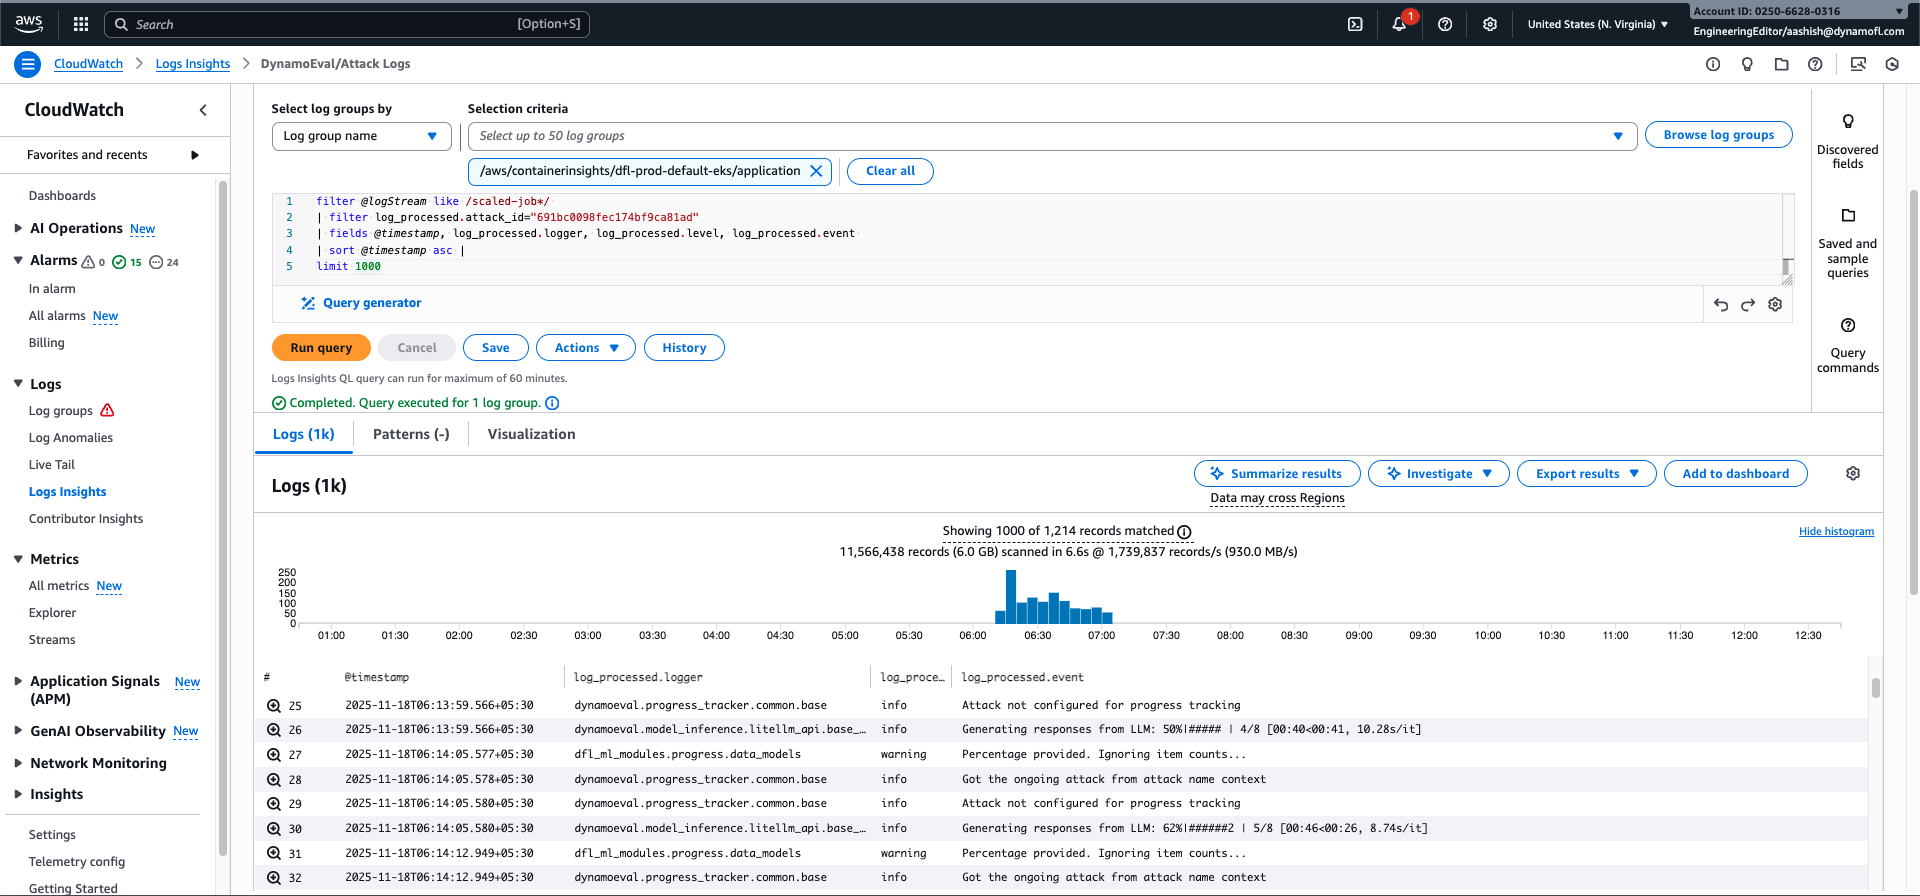Collapse the Metrics sidebar section
This screenshot has height=896, width=1920.
click(18, 559)
